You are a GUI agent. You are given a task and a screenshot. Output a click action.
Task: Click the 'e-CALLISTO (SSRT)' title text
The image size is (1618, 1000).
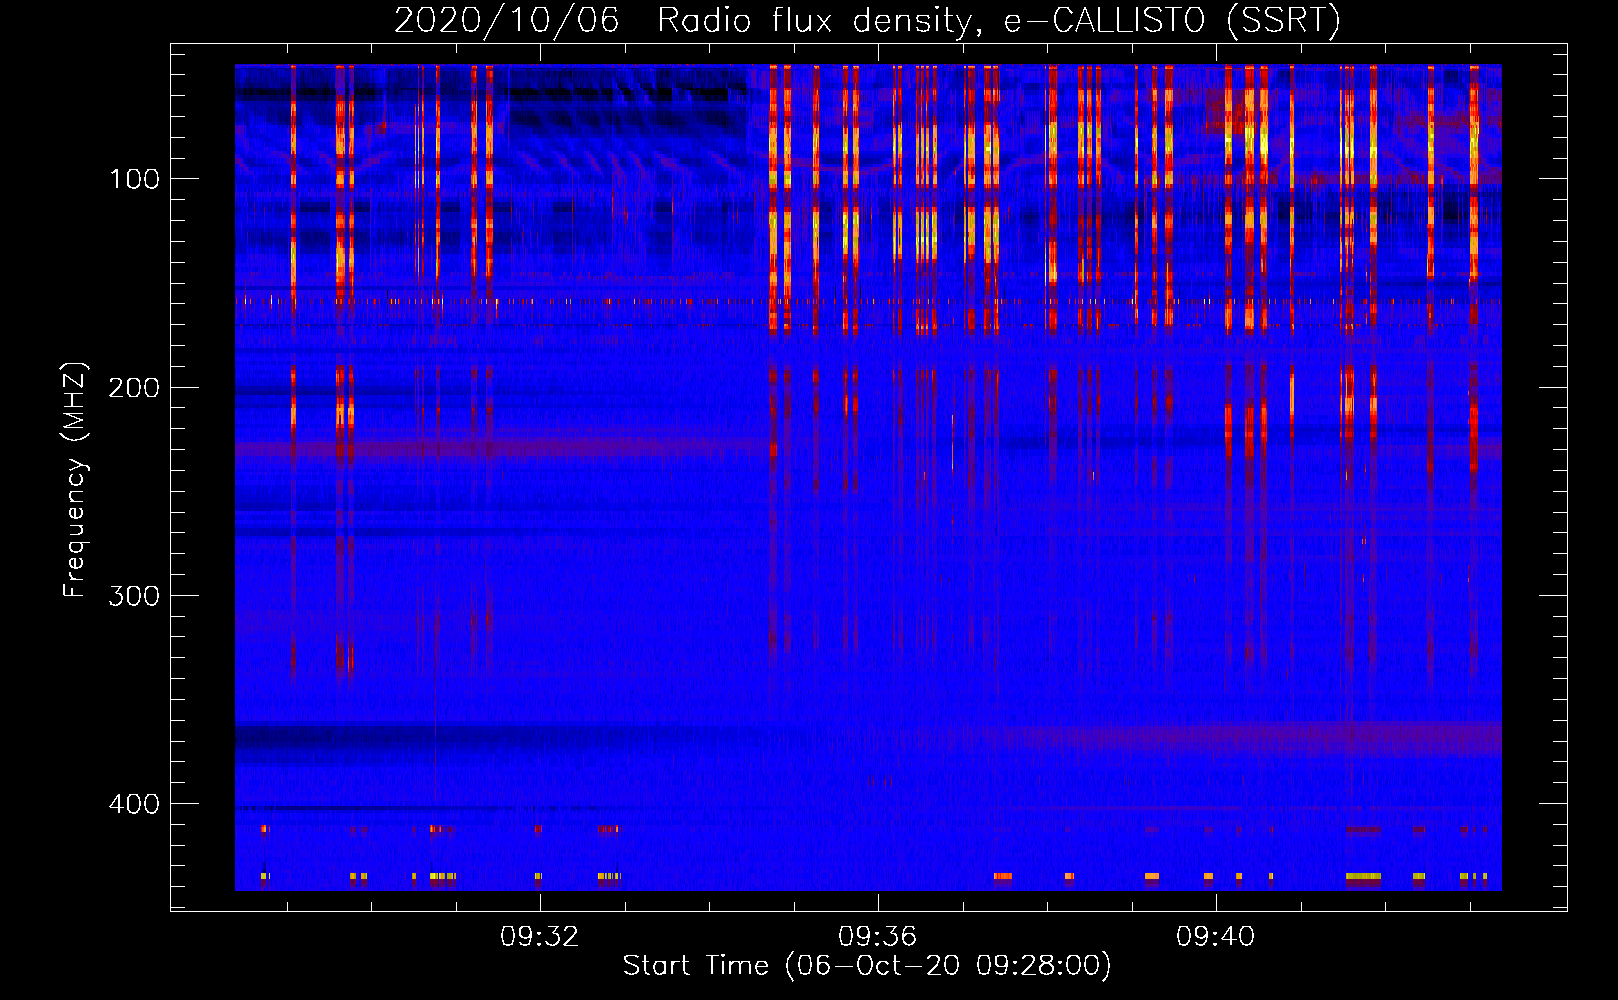[x=1172, y=21]
